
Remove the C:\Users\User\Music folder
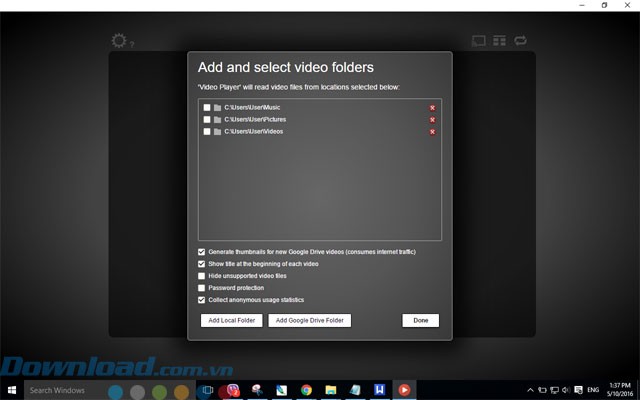(432, 108)
